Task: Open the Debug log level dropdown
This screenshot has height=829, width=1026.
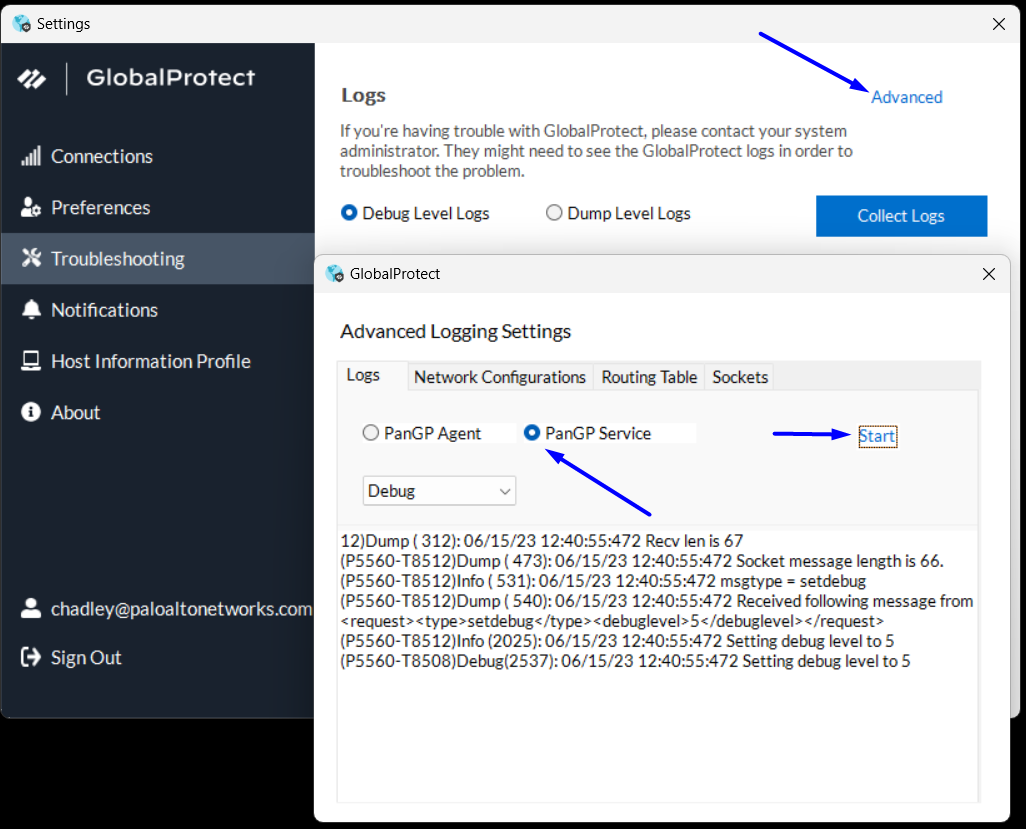Action: (x=438, y=491)
